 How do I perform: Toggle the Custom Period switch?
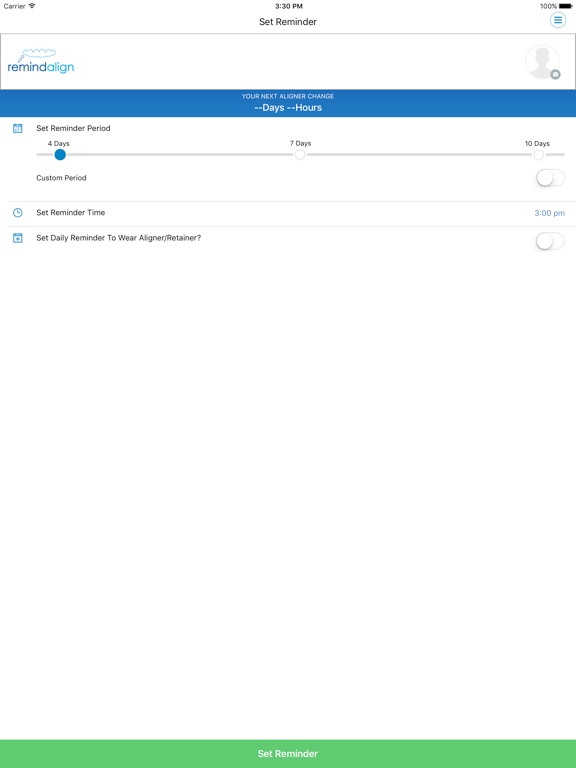pos(550,178)
